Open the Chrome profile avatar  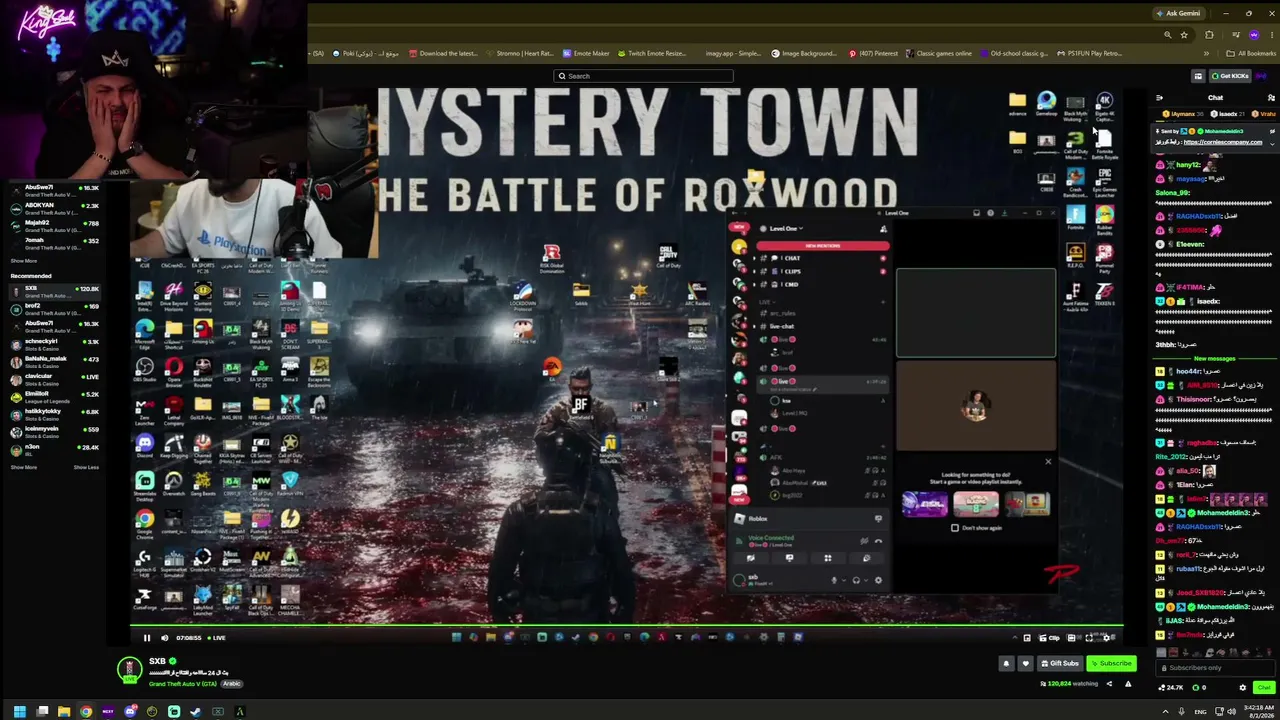(1254, 35)
